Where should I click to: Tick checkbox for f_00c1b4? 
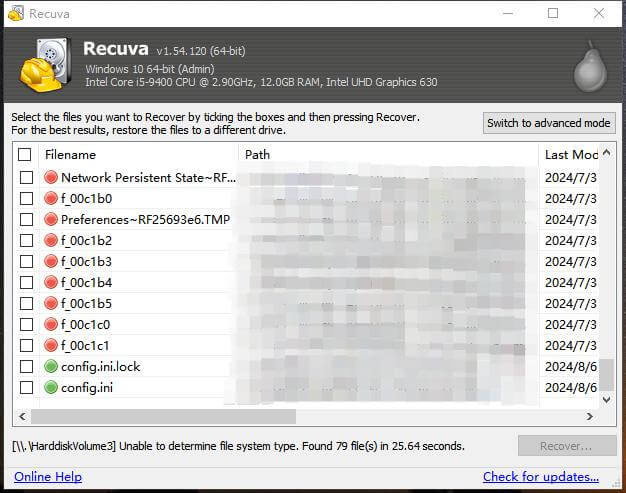coord(26,283)
